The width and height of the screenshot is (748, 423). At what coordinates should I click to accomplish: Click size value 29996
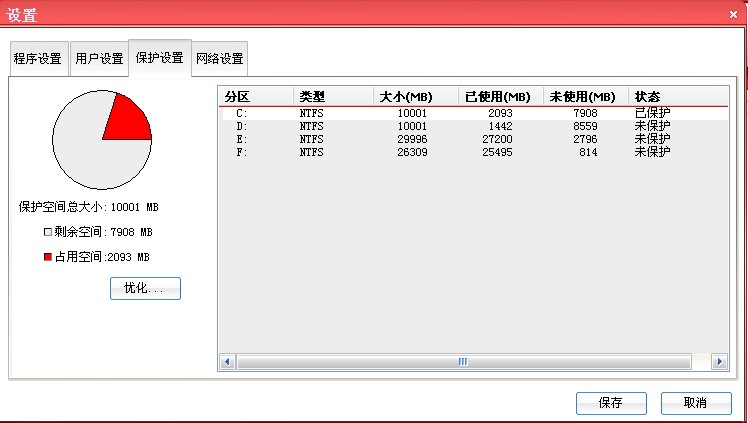412,139
